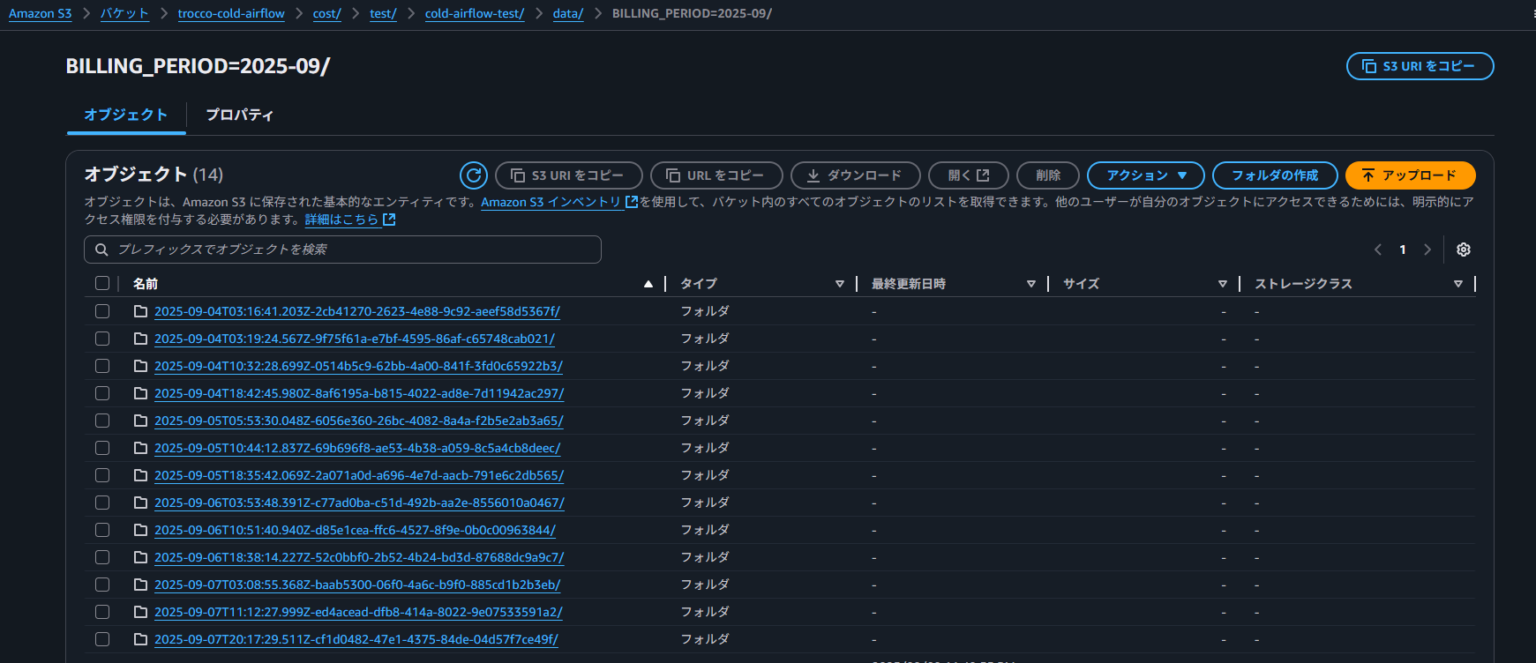
Task: Click the S3 URI copy button in header
Action: tap(1419, 67)
